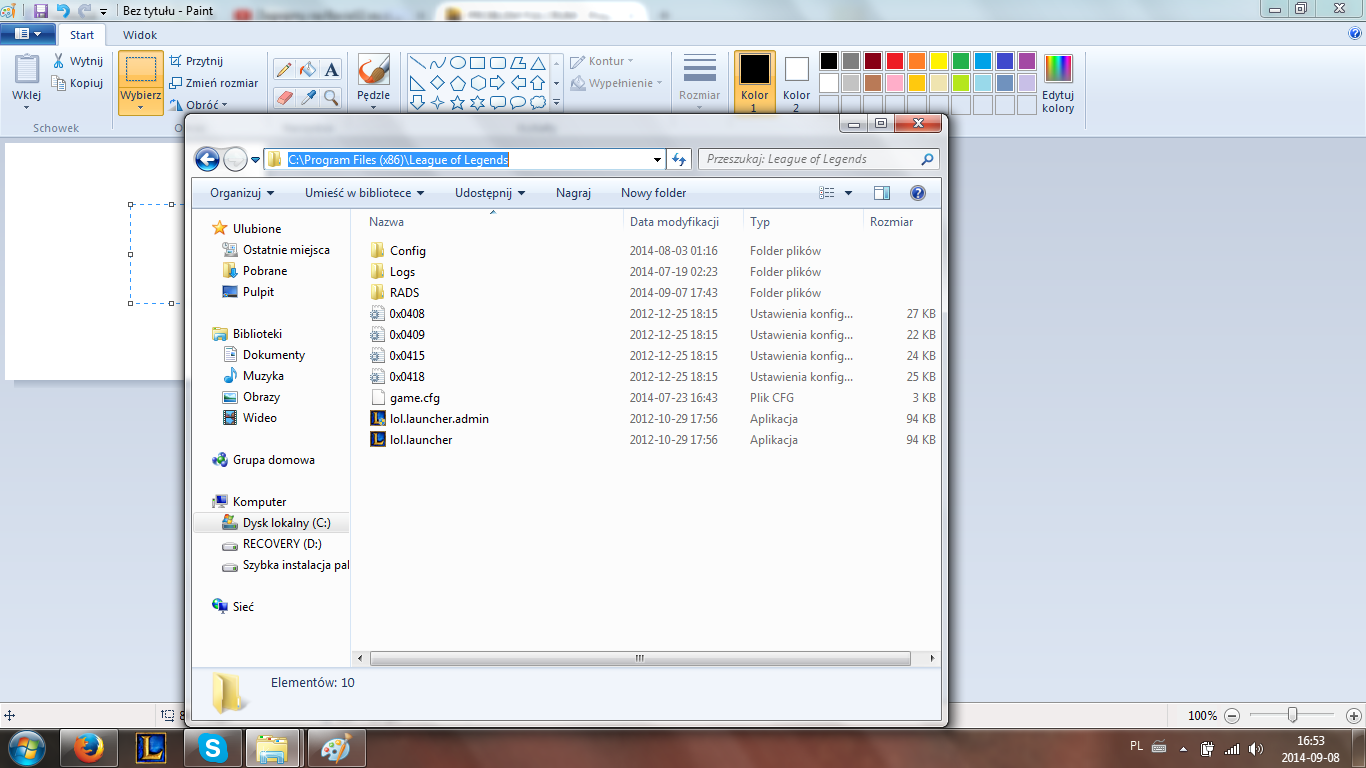Select the Rectangle shape in the shapes gallery
The width and height of the screenshot is (1366, 768).
coord(477,63)
